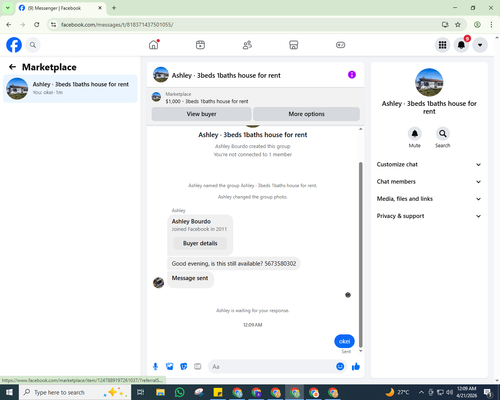Viewport: 500px width, 400px height.
Task: Click the sent 'okei' message bubble
Action: [x=344, y=341]
